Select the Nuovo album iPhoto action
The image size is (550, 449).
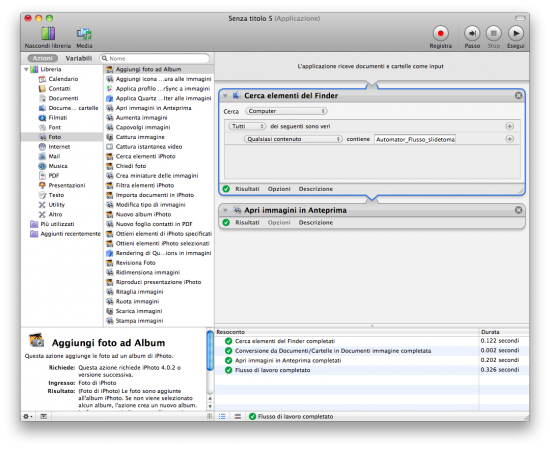pos(143,214)
